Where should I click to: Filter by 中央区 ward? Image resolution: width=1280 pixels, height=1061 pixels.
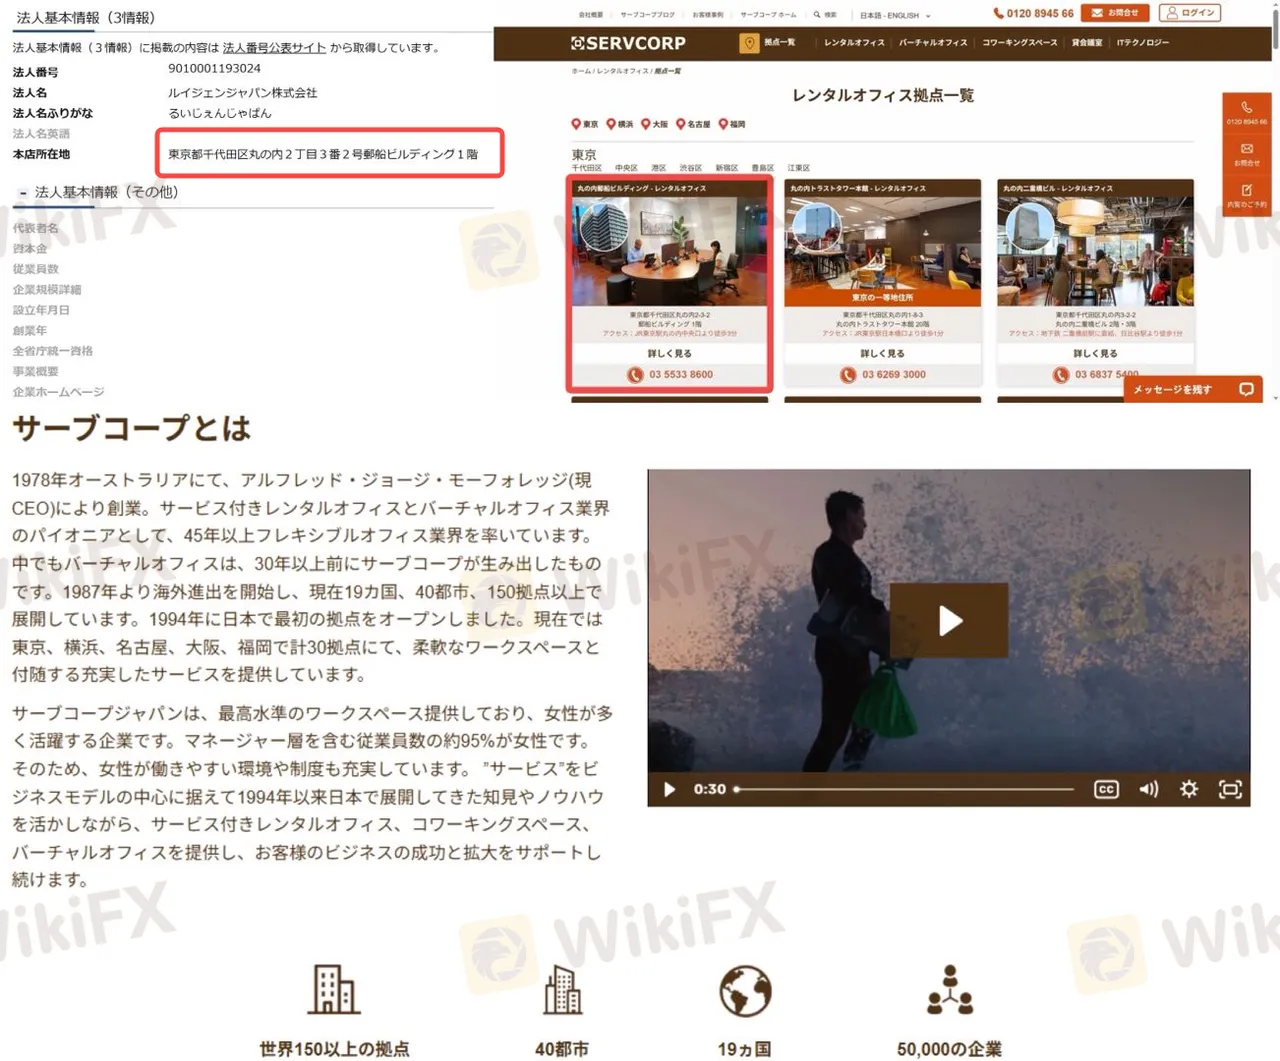(626, 168)
